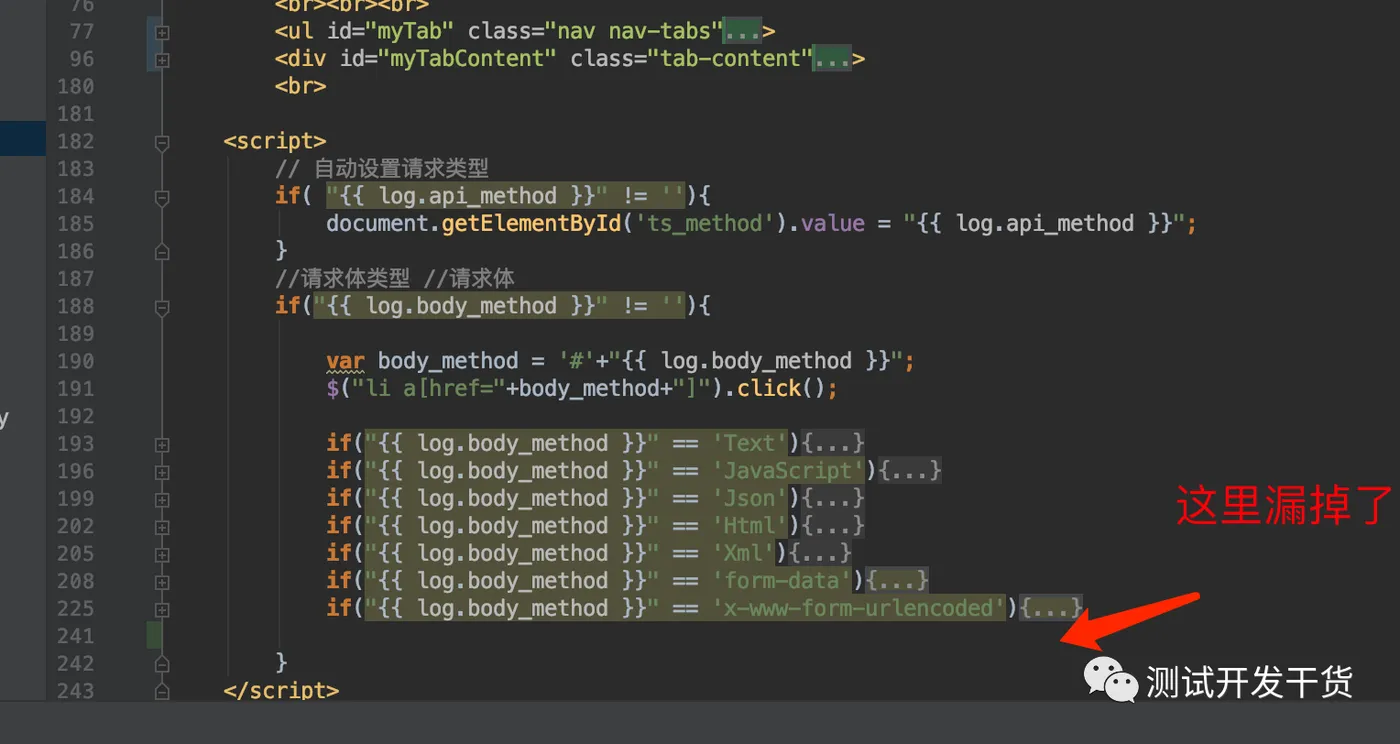Image resolution: width=1400 pixels, height=744 pixels.
Task: Open the {...} placeholder after 'Json' condition
Action: pyautogui.click(x=834, y=498)
